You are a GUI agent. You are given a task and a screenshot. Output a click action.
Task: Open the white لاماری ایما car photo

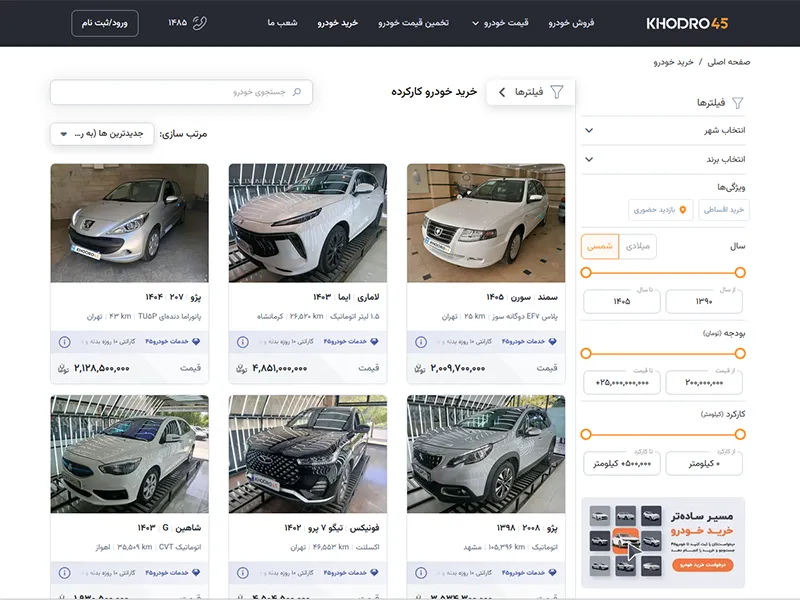click(x=308, y=223)
